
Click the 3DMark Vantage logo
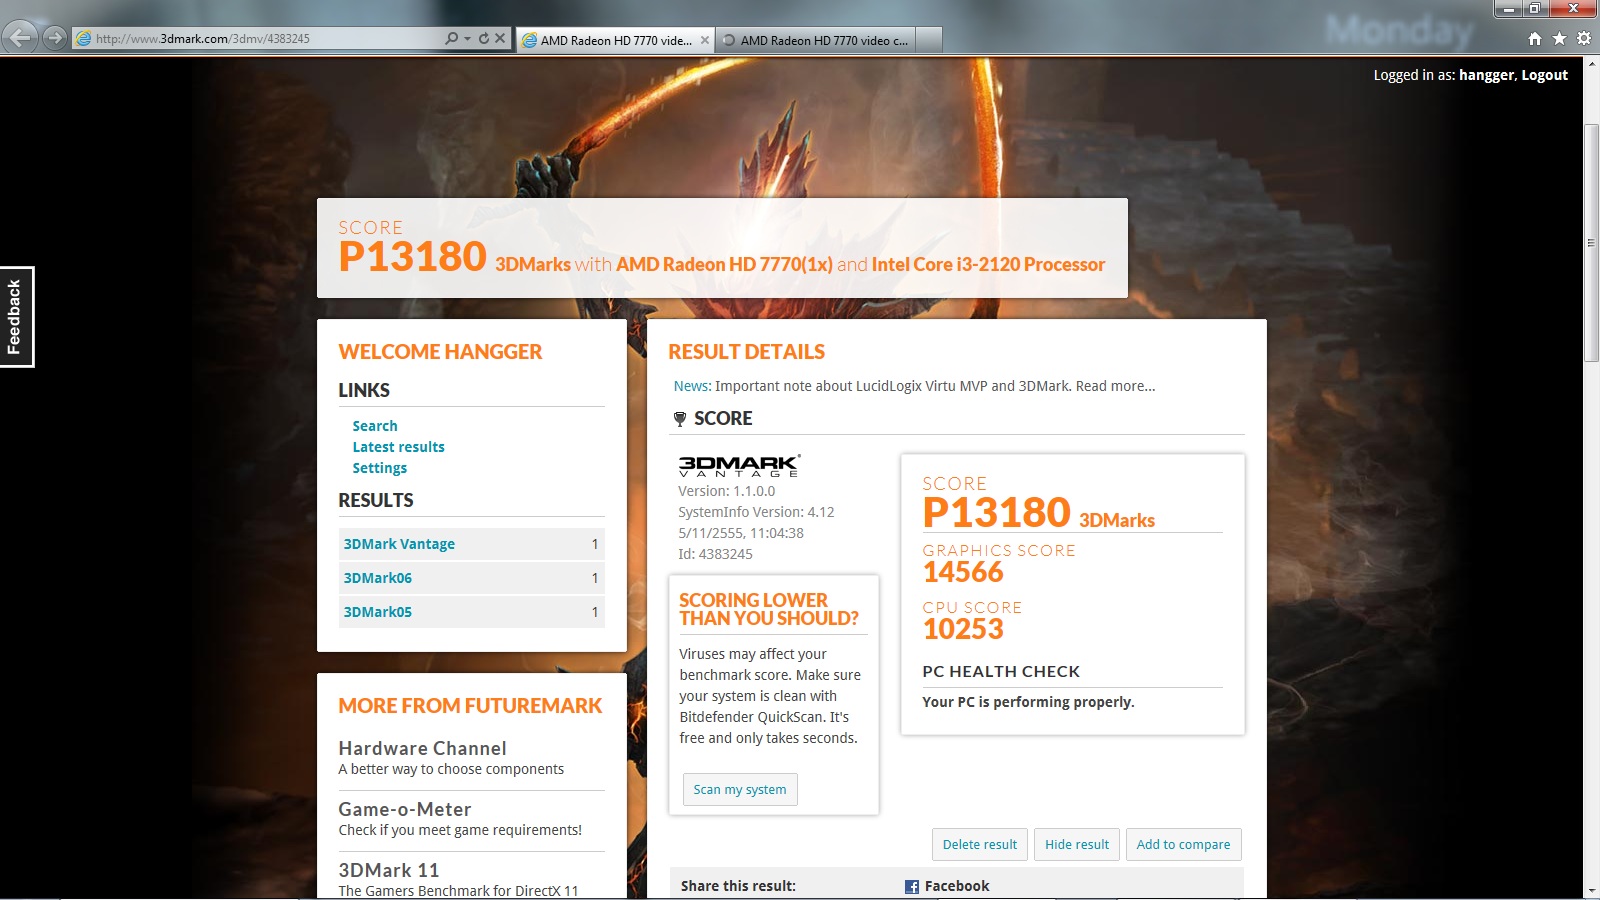tap(739, 466)
